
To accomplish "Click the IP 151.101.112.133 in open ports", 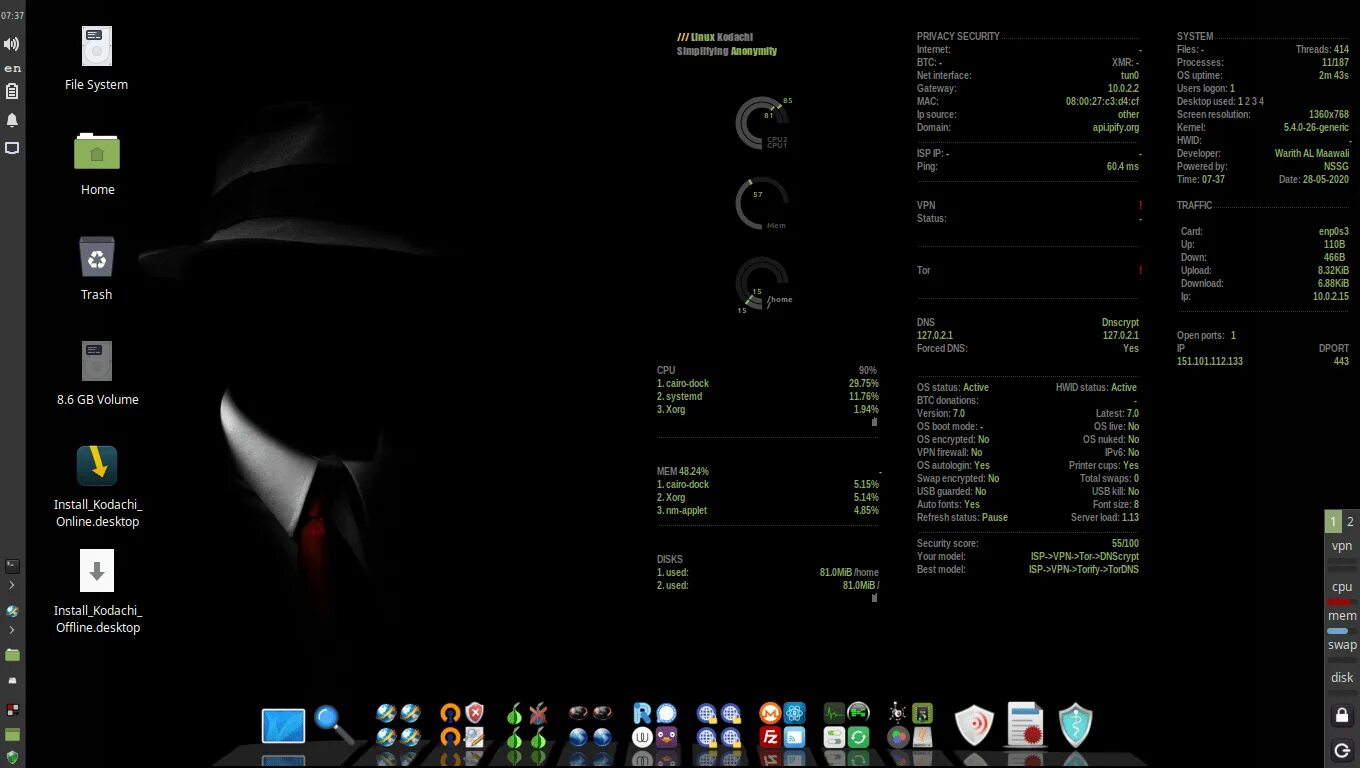I will 1210,362.
